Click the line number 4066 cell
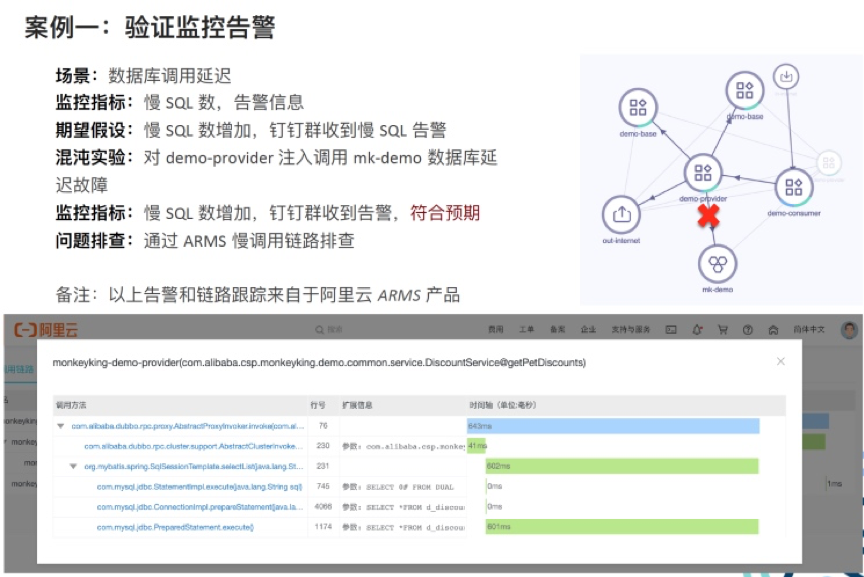Viewport: 864px width, 577px height. click(x=323, y=507)
